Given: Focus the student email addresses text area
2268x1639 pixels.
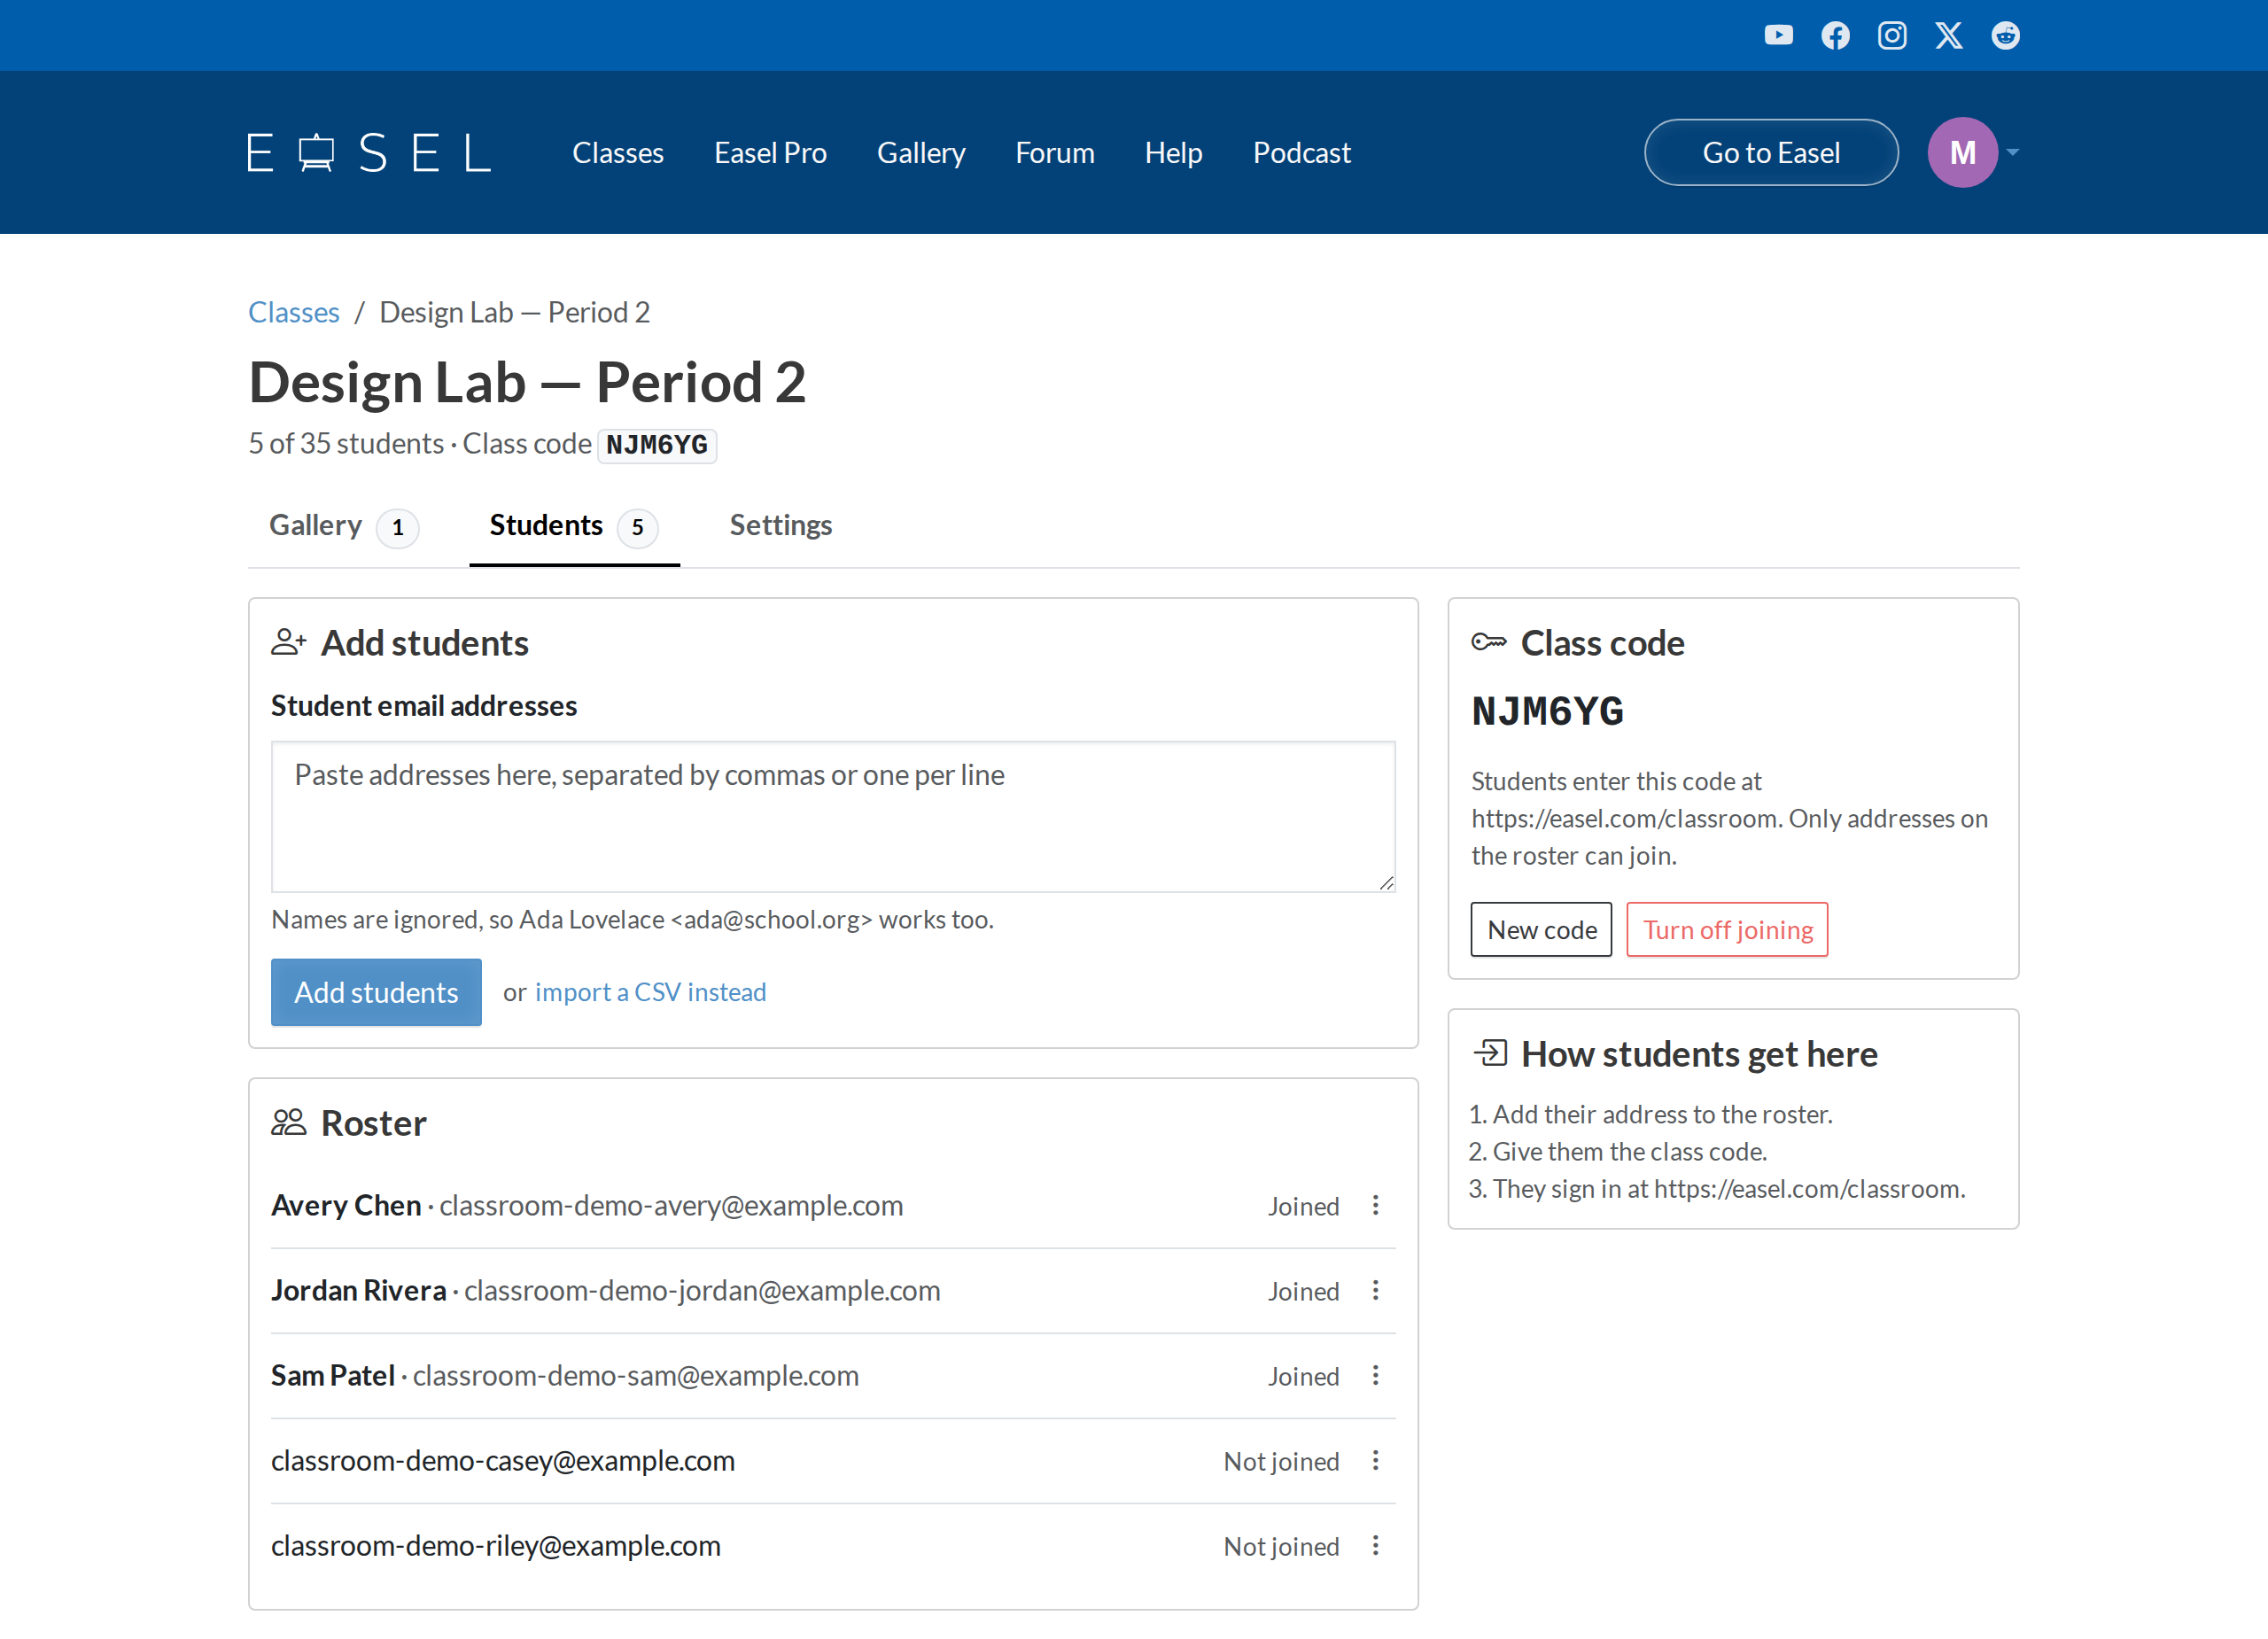Looking at the screenshot, I should (x=833, y=816).
